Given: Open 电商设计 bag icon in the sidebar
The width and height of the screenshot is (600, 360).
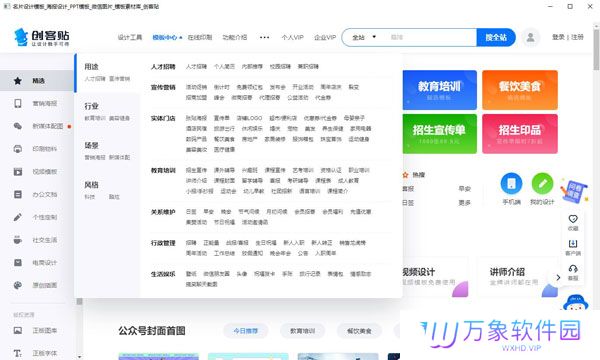Looking at the screenshot, I should pyautogui.click(x=18, y=262).
